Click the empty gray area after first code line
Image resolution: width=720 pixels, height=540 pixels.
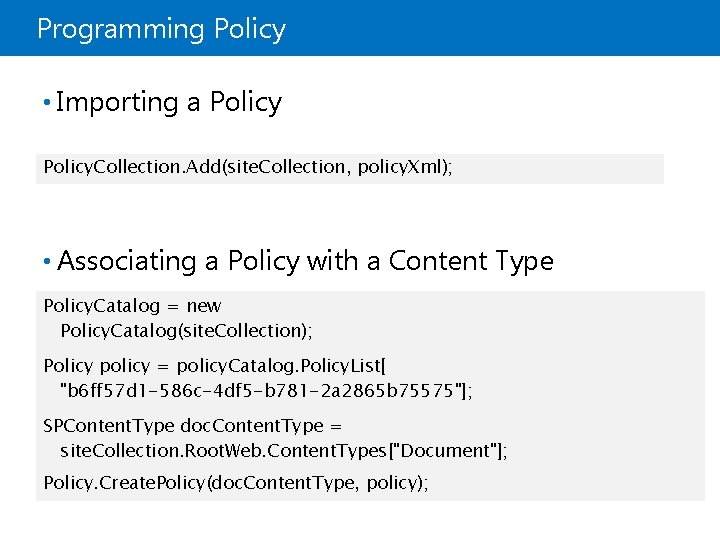point(560,168)
